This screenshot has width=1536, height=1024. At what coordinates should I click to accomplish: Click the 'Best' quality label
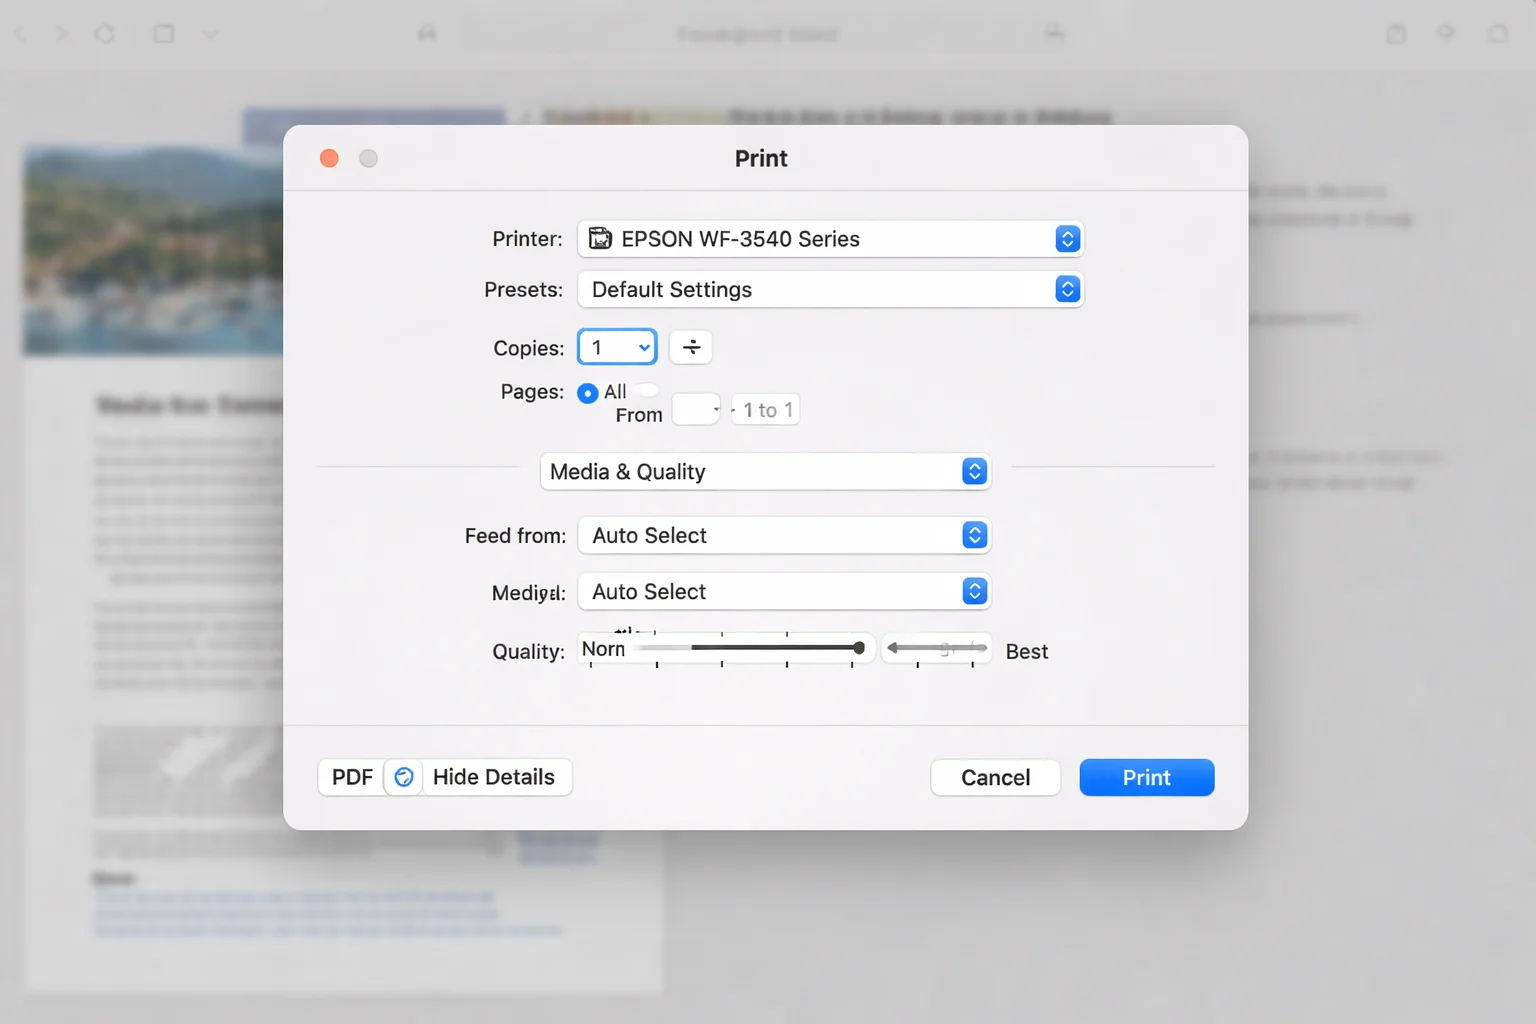[x=1027, y=651]
